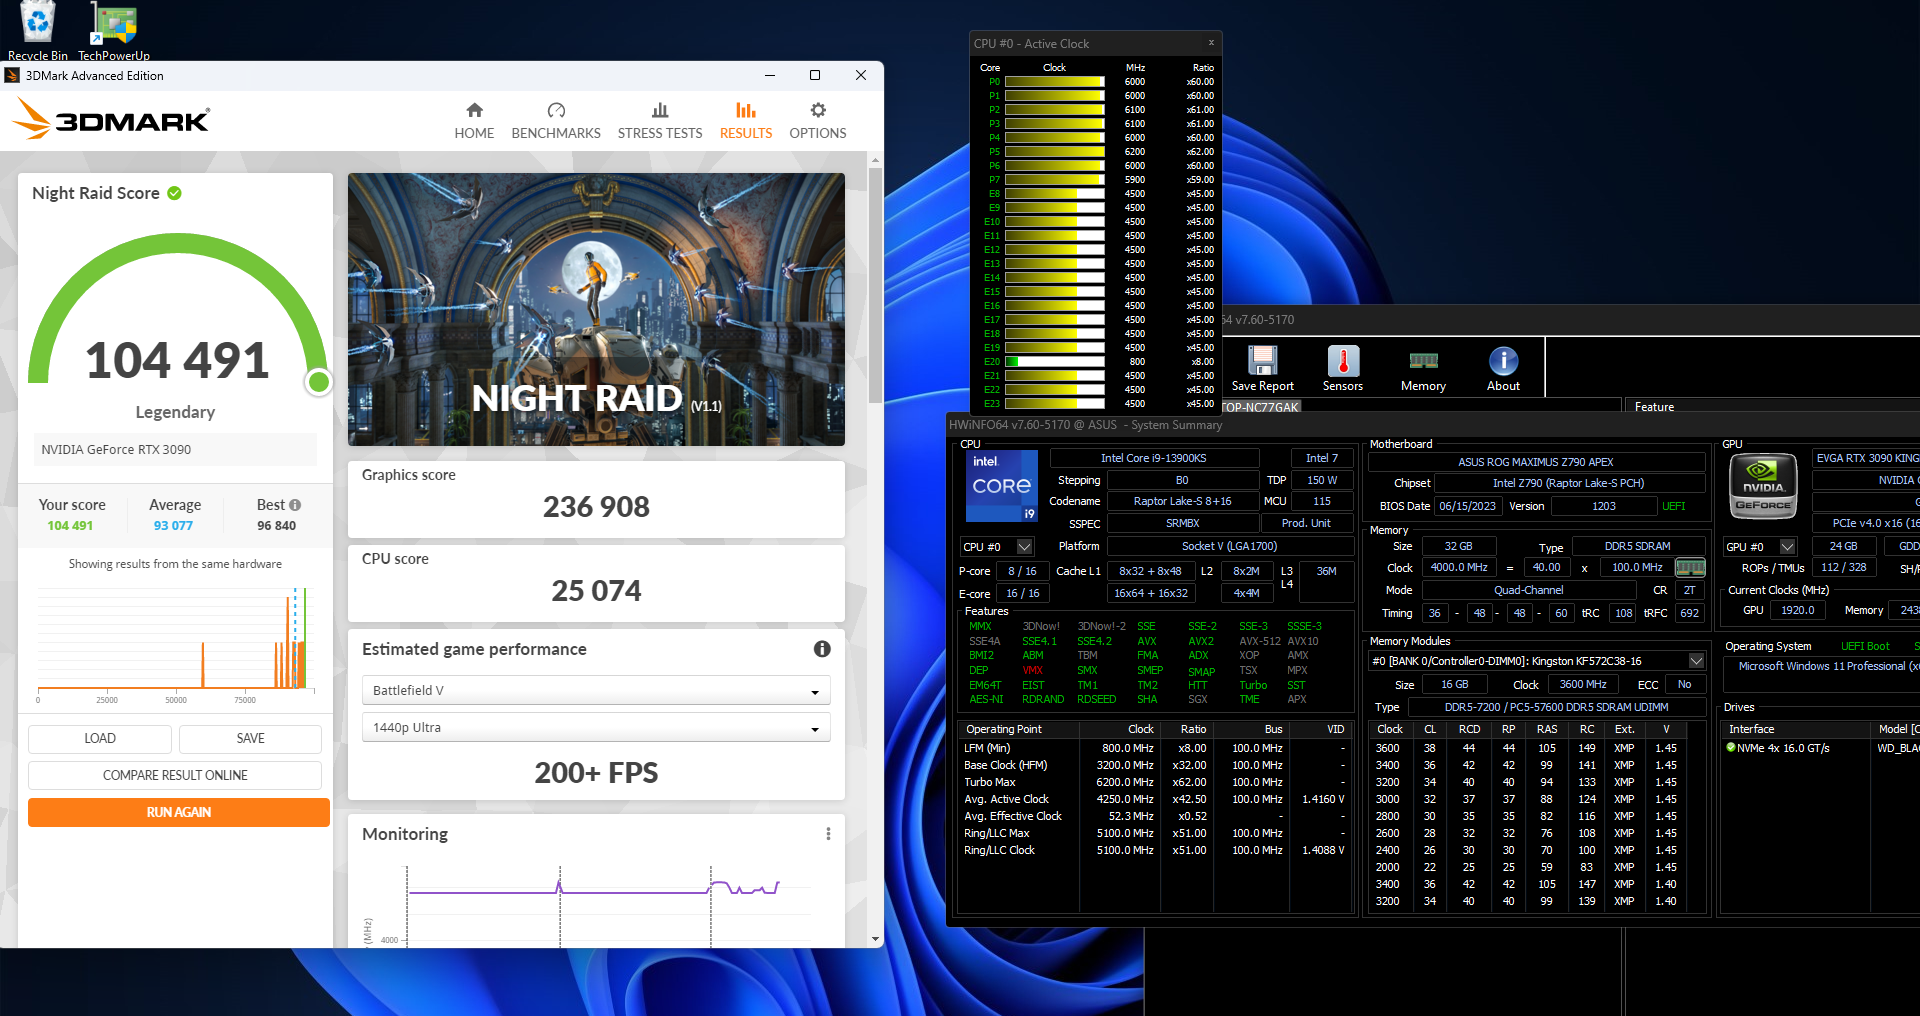Maximize the 3DMark window
Image resolution: width=1920 pixels, height=1016 pixels.
[x=815, y=75]
